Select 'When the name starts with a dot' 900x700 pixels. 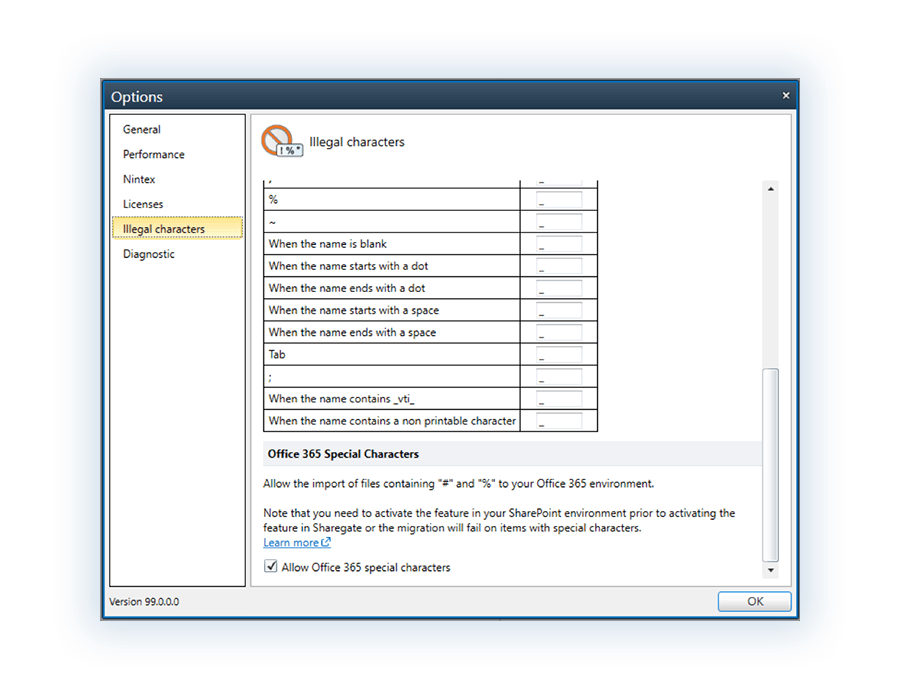(x=348, y=266)
